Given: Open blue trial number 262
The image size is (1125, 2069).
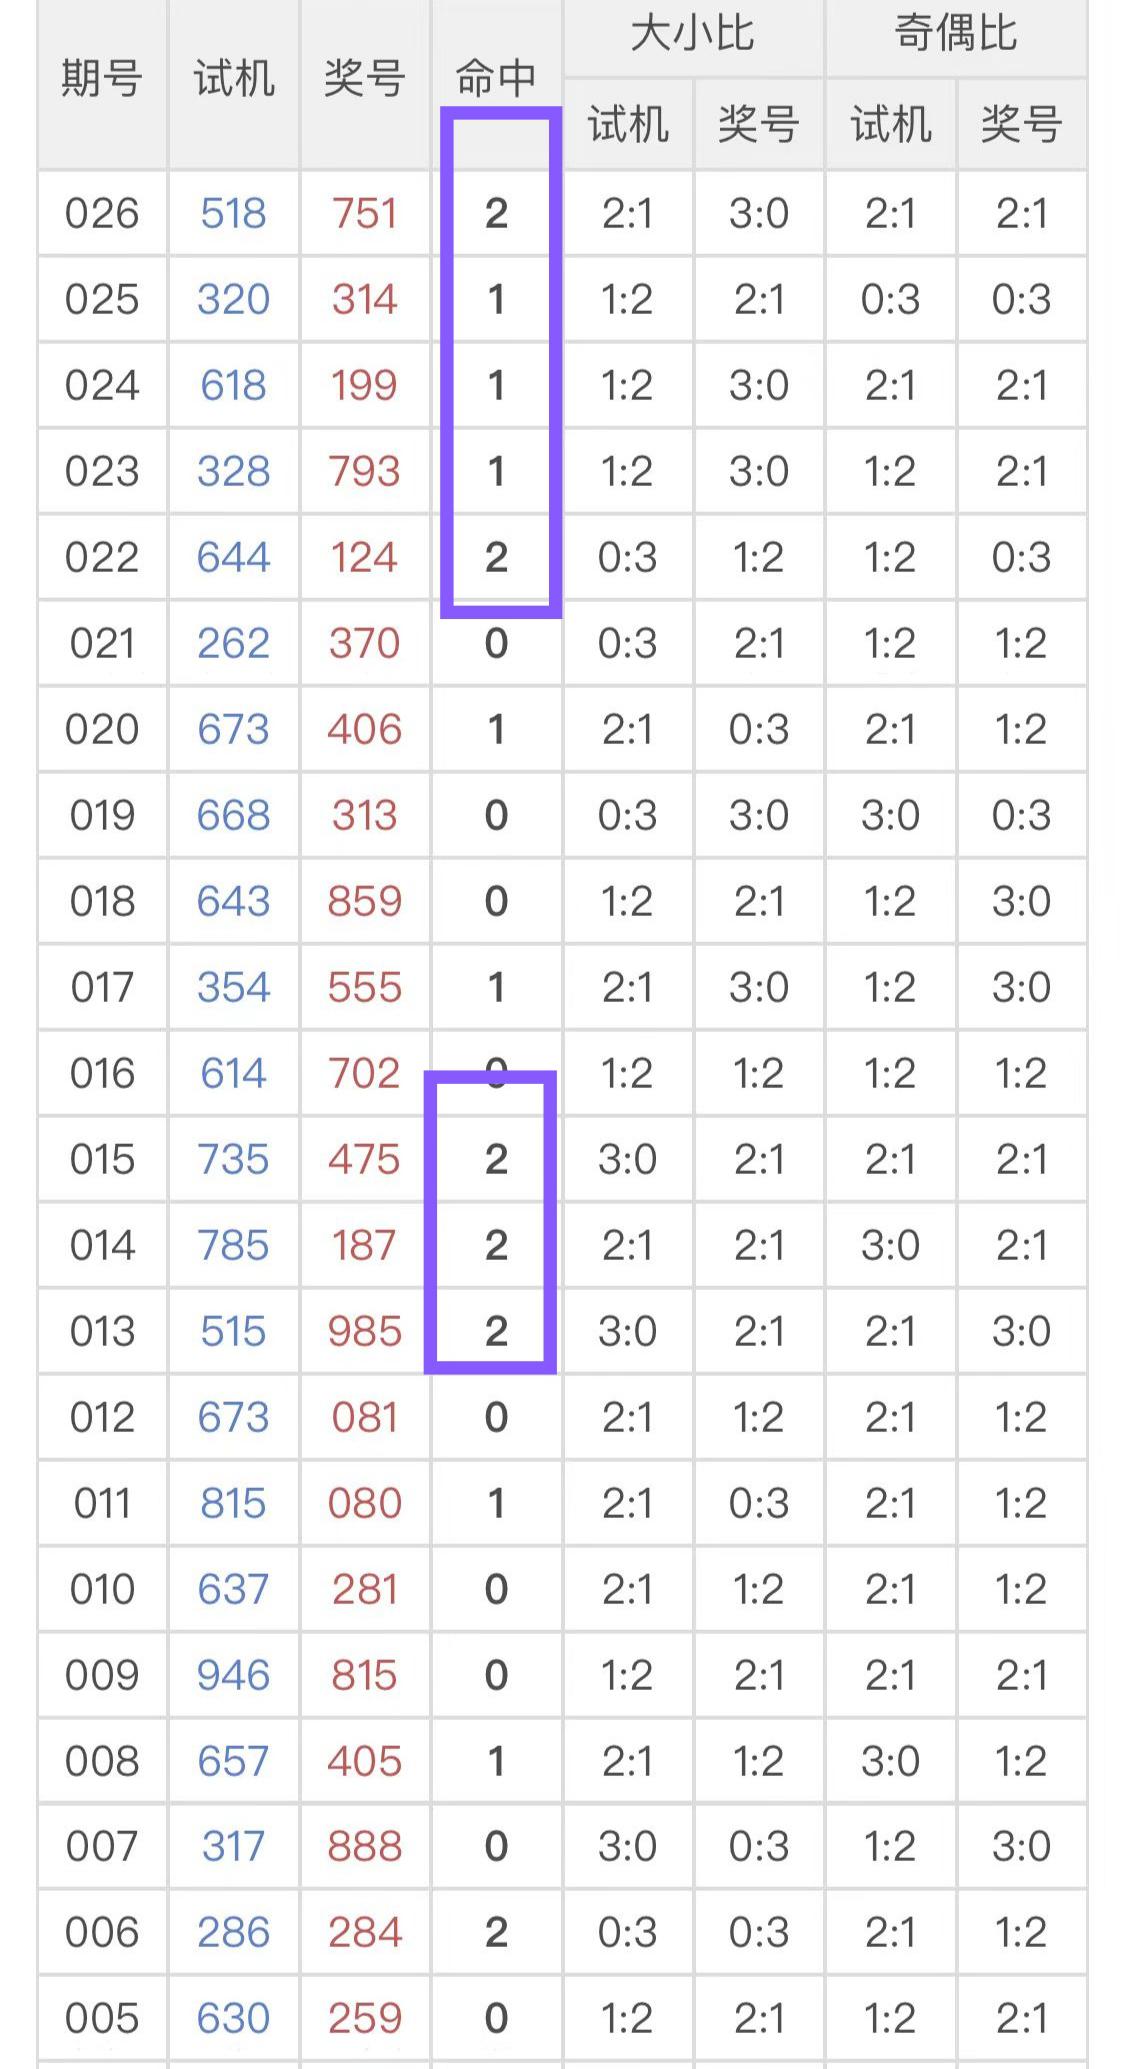Looking at the screenshot, I should pyautogui.click(x=233, y=643).
